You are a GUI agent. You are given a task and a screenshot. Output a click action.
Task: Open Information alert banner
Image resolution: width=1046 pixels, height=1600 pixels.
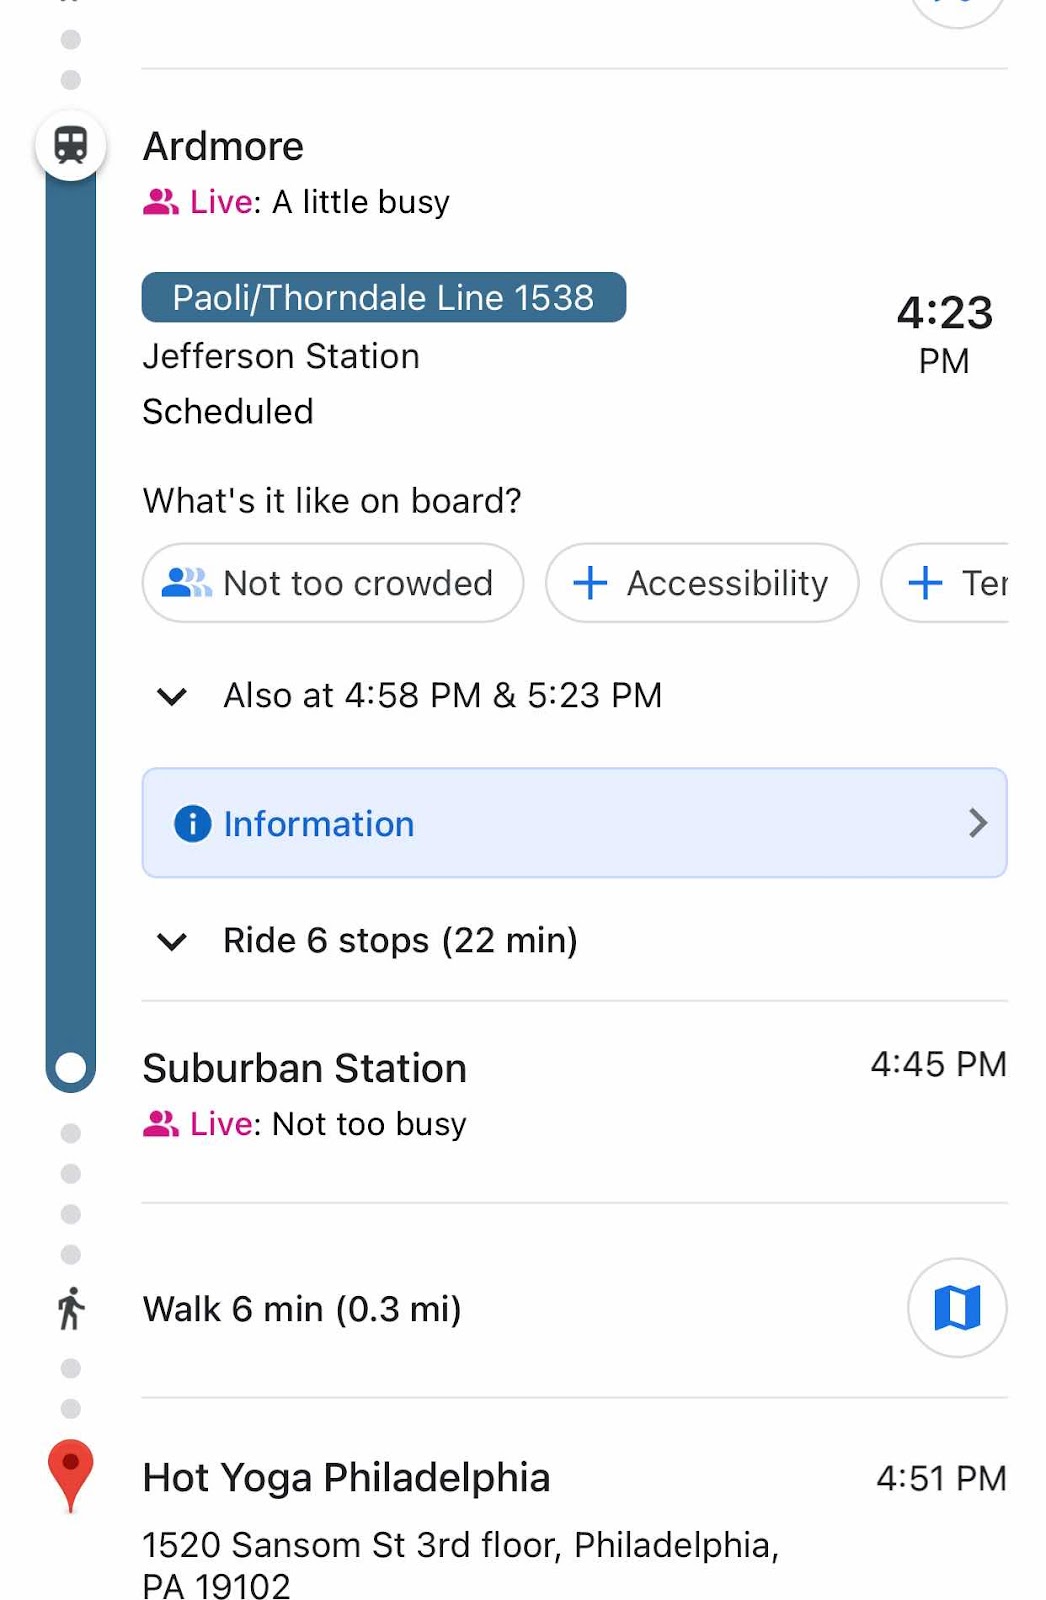(x=574, y=823)
